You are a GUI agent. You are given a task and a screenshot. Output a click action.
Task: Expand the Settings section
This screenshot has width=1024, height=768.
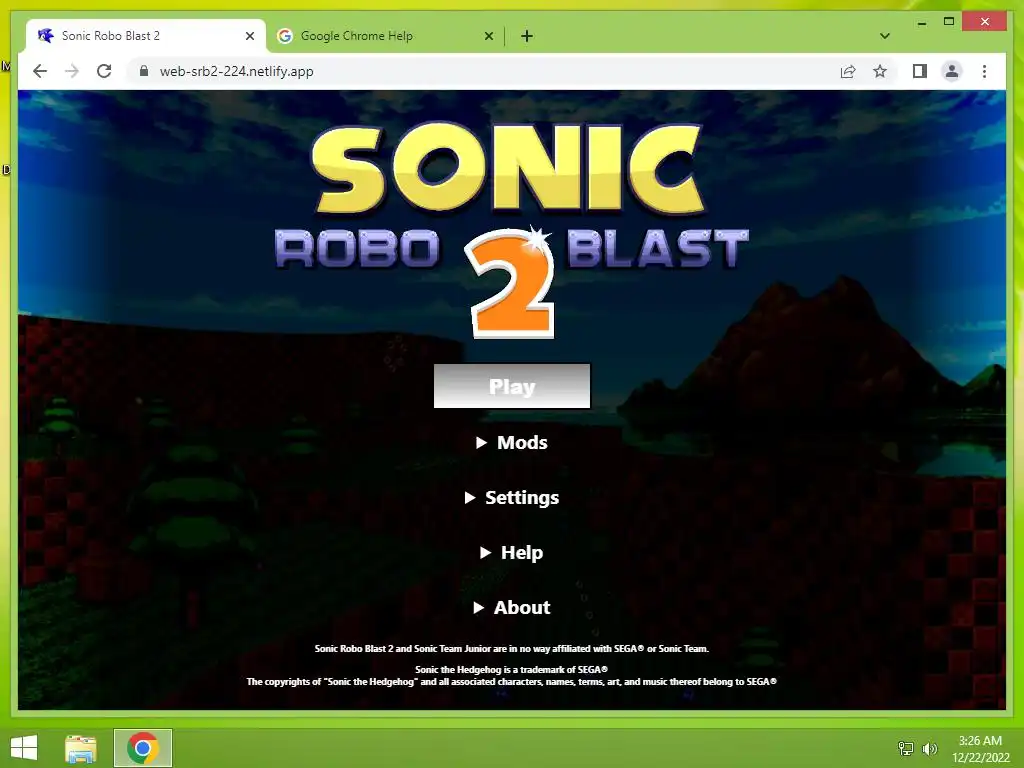[512, 498]
